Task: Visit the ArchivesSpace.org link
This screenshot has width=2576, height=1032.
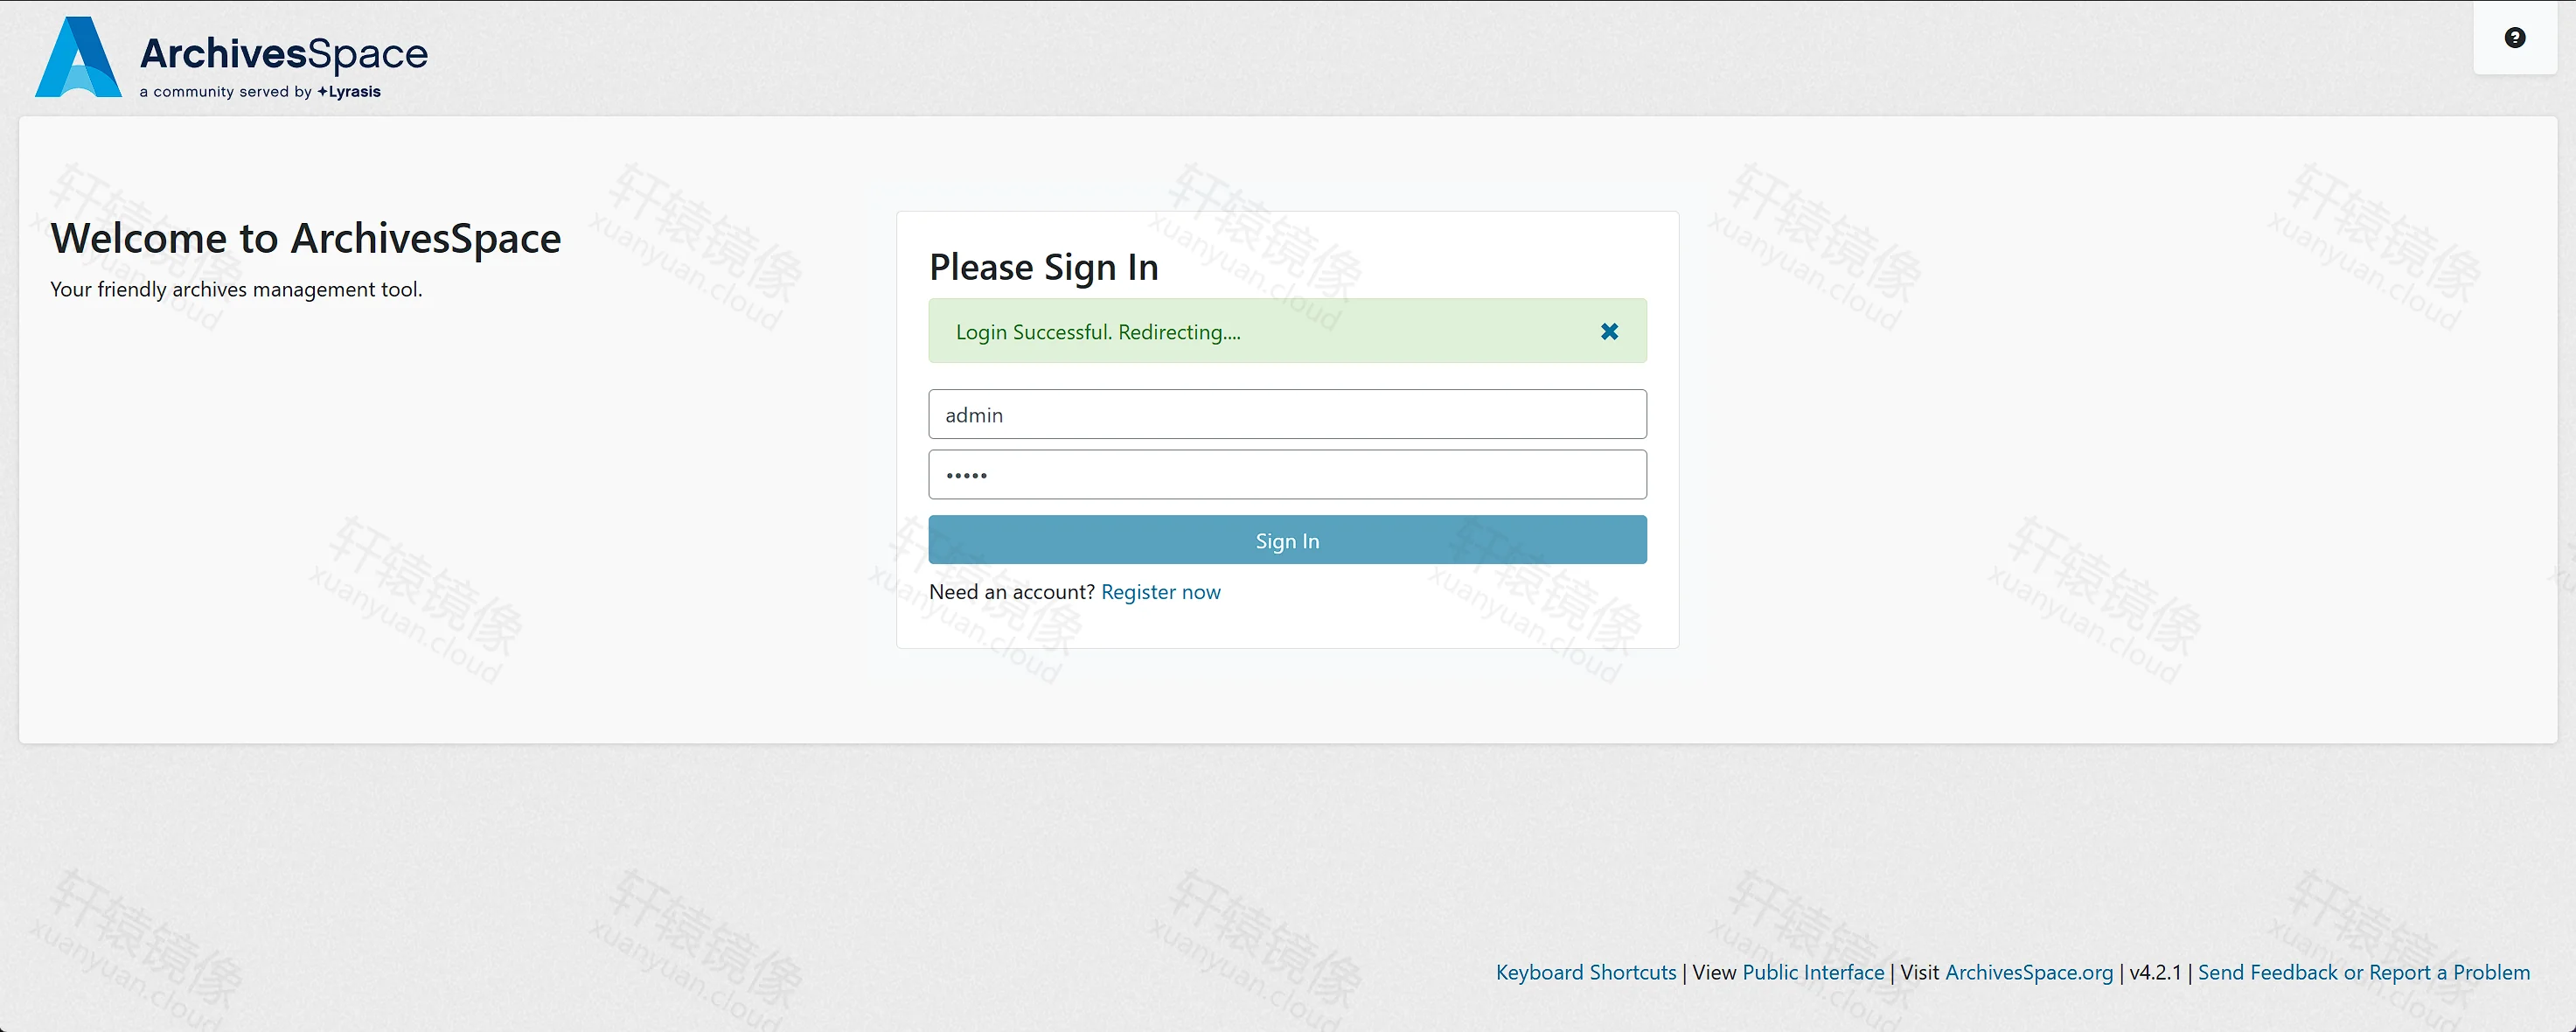Action: coord(2029,972)
